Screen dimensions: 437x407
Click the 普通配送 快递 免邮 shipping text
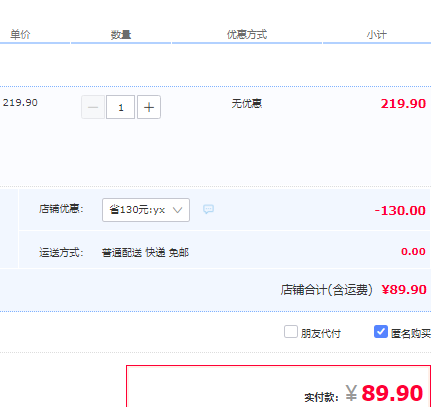145,253
